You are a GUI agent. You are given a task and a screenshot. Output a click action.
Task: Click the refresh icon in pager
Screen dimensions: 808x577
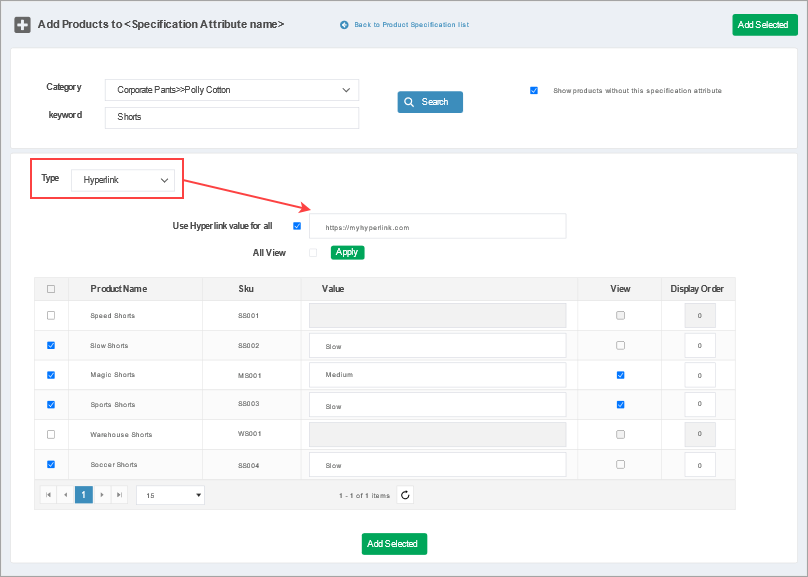pyautogui.click(x=405, y=494)
